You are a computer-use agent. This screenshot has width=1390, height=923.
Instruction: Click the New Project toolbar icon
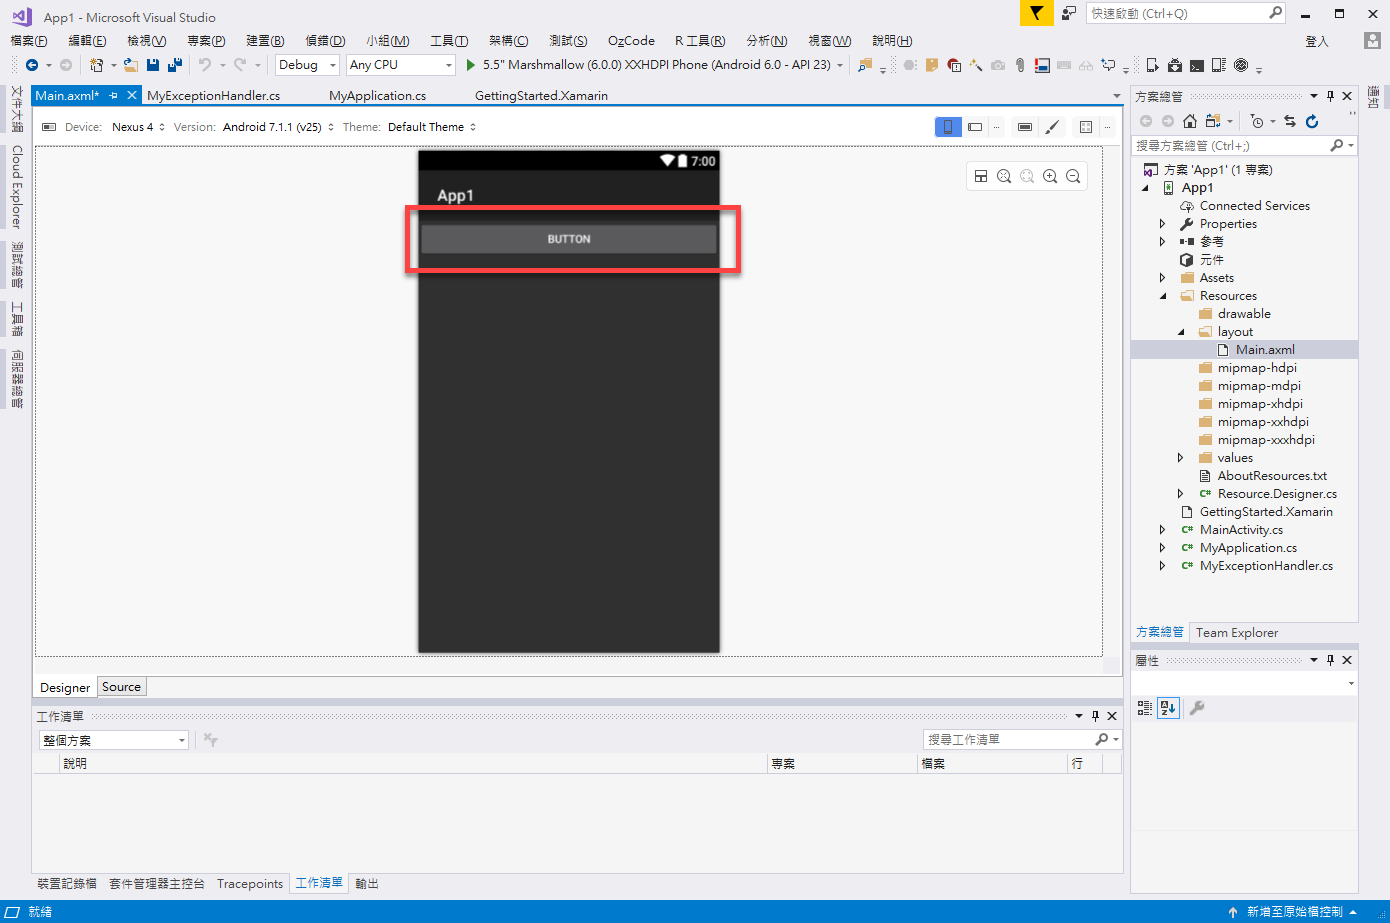pos(96,65)
